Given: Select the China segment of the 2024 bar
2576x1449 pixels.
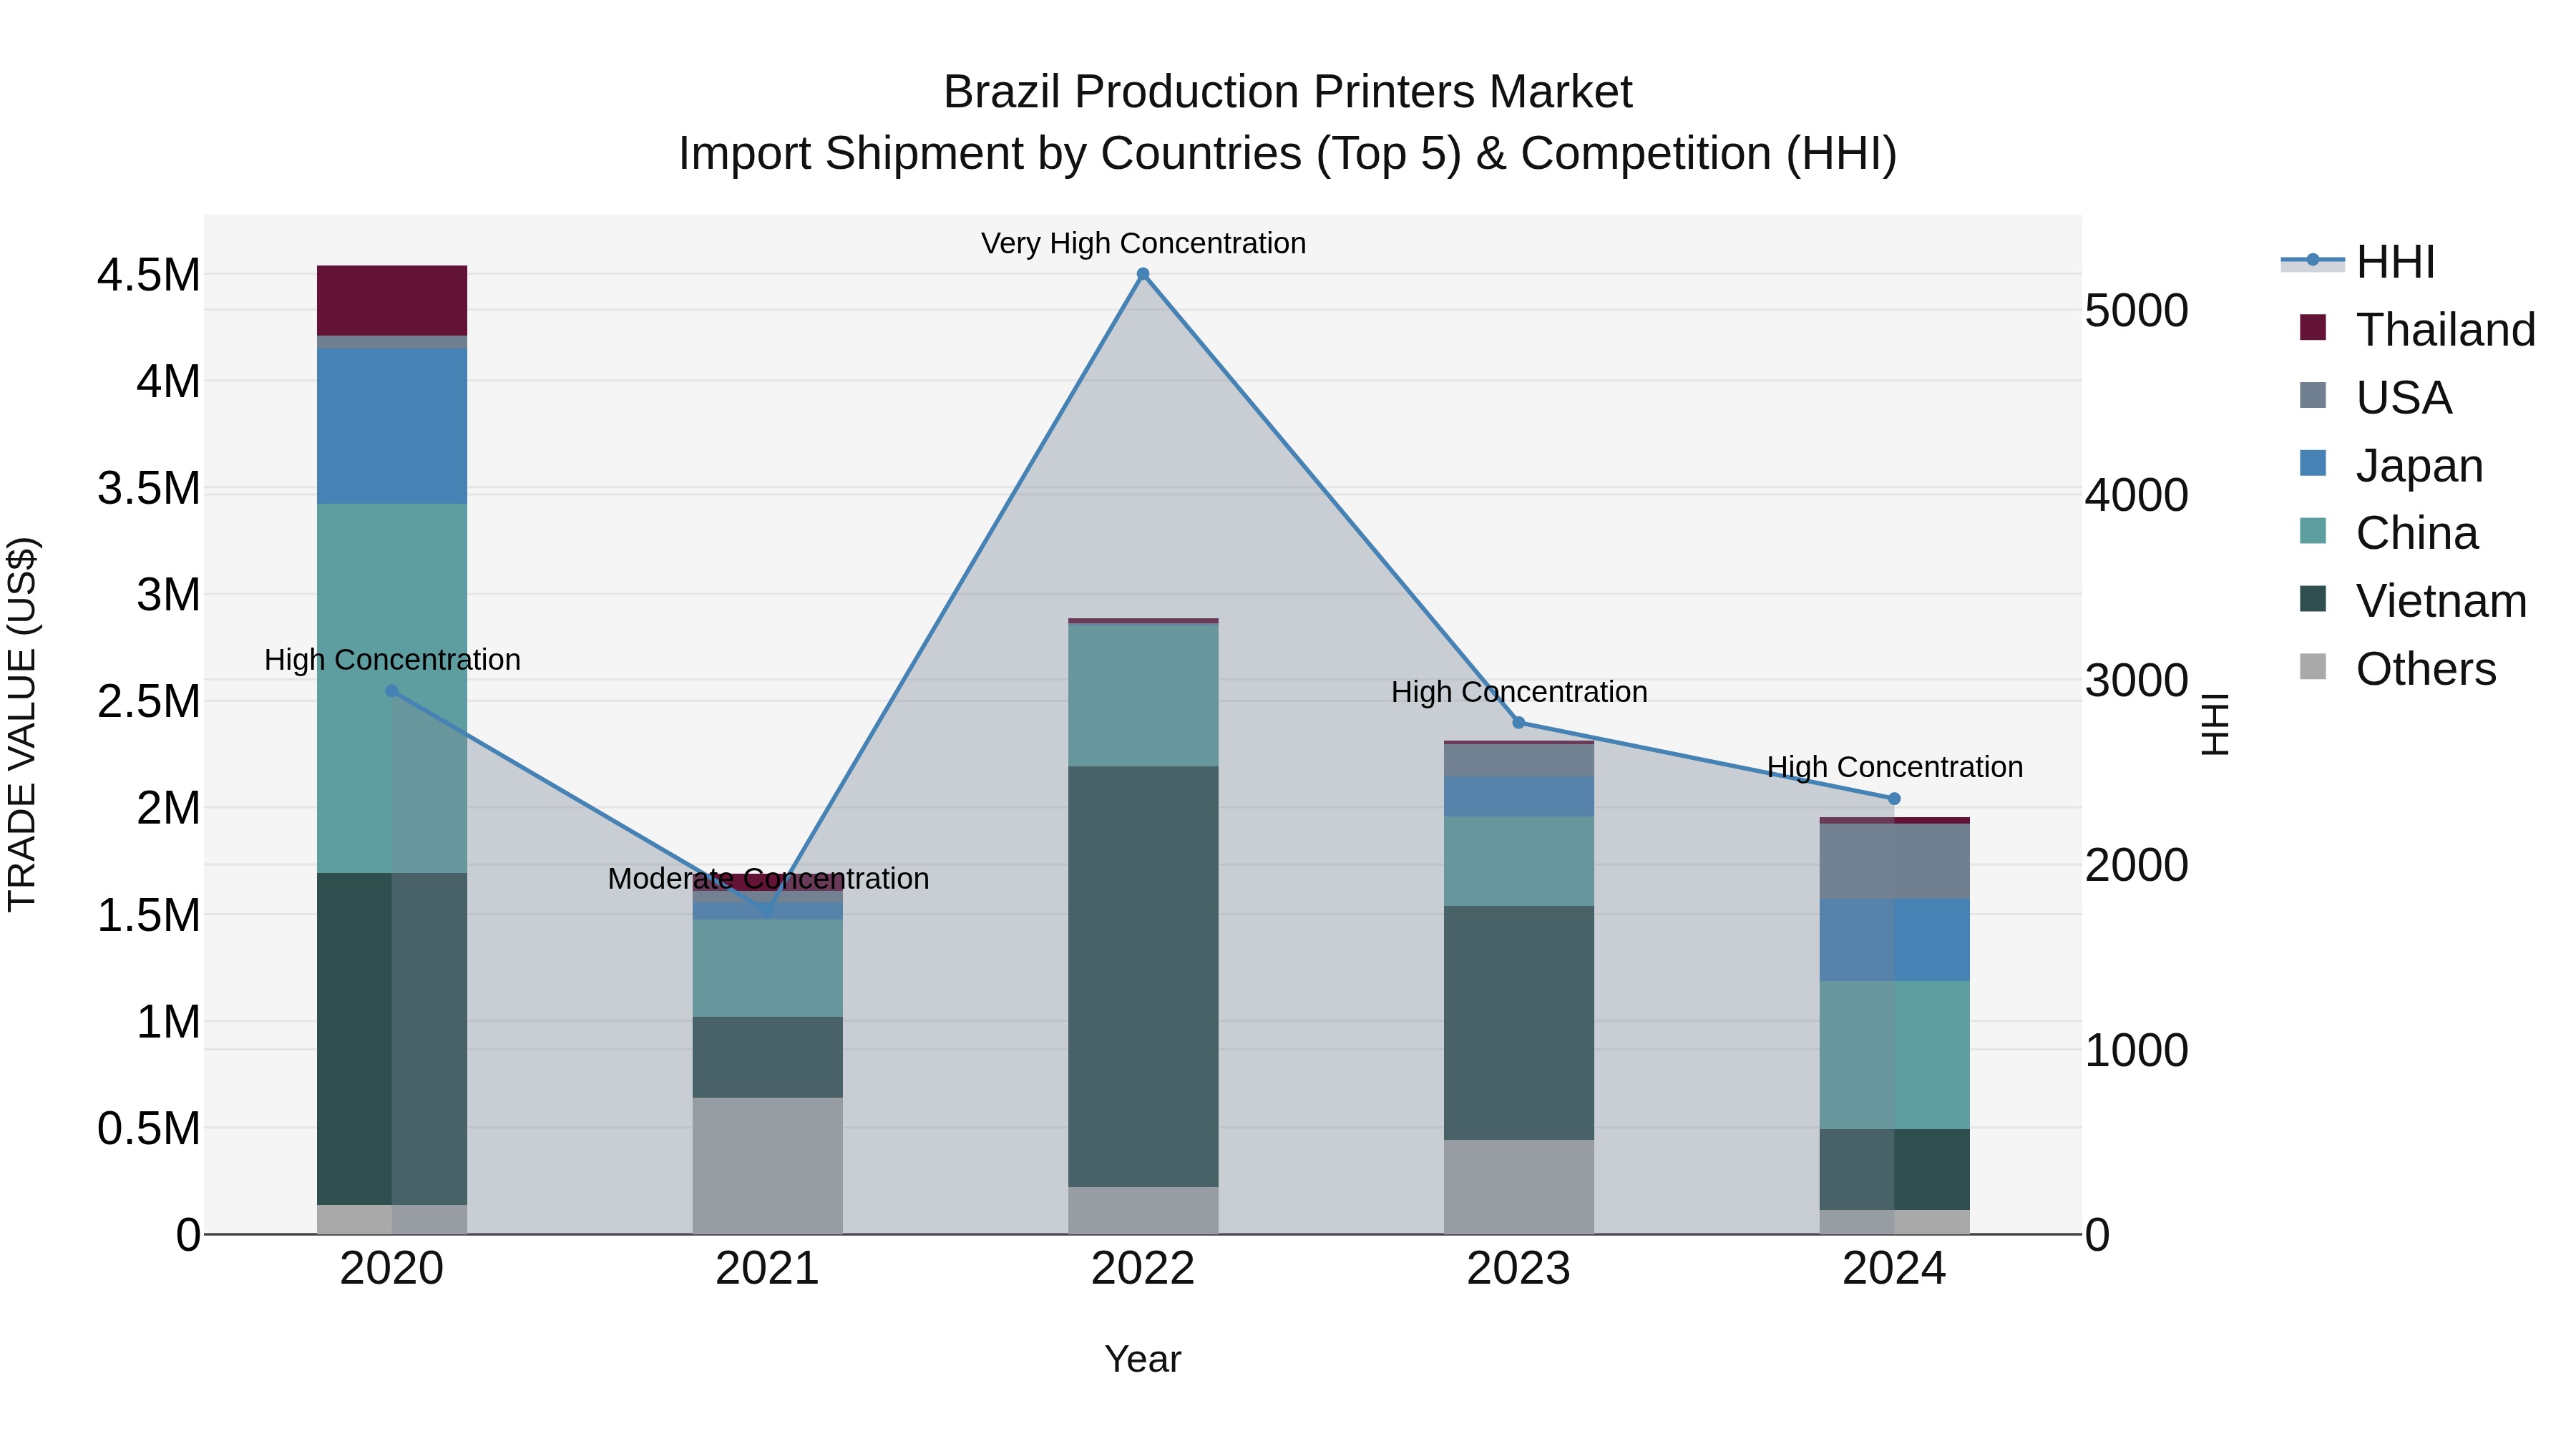Looking at the screenshot, I should point(1894,1055).
